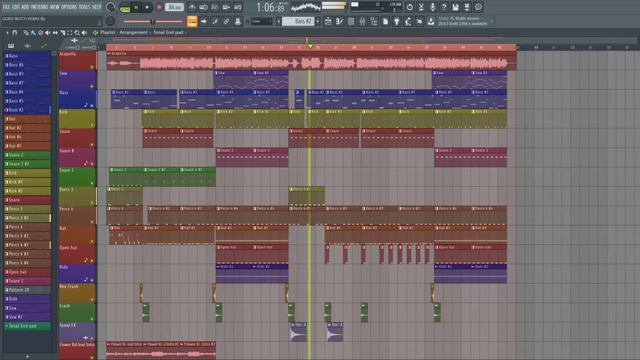The height and width of the screenshot is (360, 640).
Task: Mute the Percs 4 track
Action: [92, 222]
